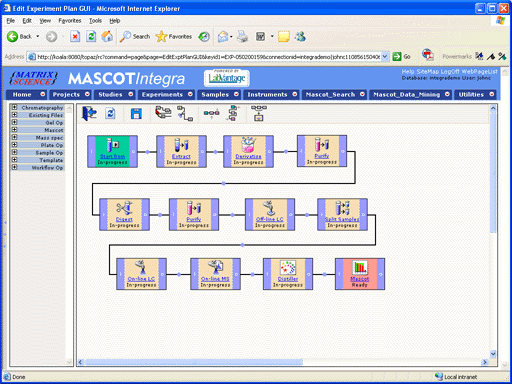
Task: Click the Off-line LC node icon
Action: pyautogui.click(x=270, y=208)
